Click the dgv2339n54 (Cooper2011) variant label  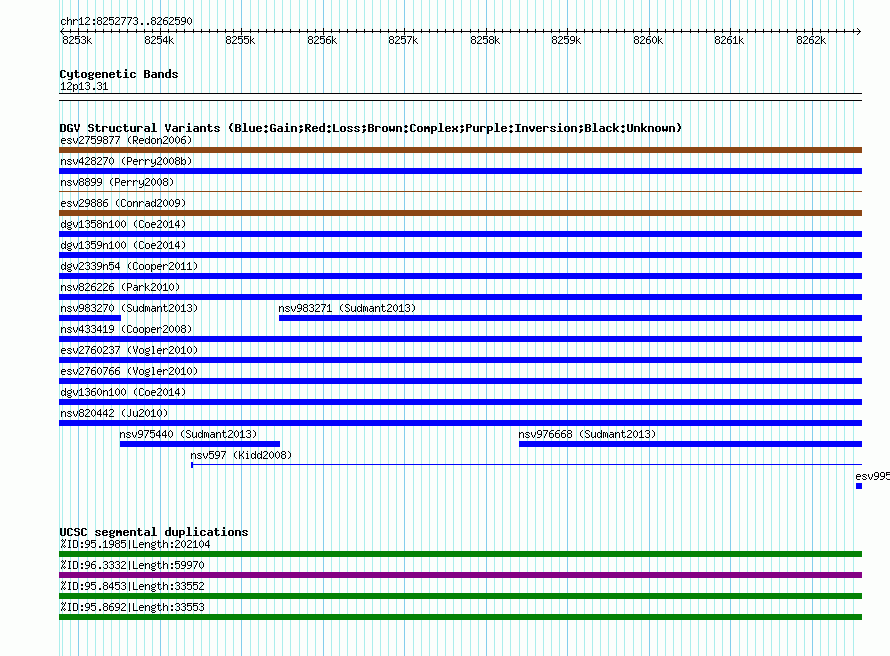point(129,266)
